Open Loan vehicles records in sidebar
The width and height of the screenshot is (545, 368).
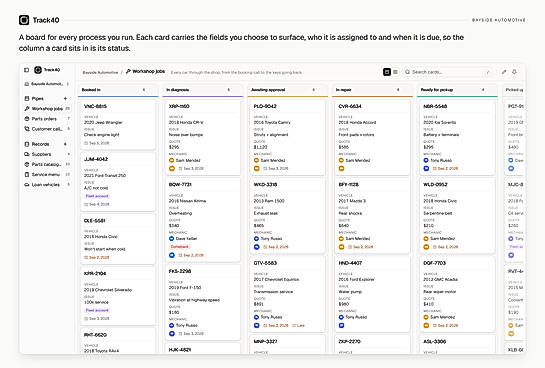click(47, 185)
